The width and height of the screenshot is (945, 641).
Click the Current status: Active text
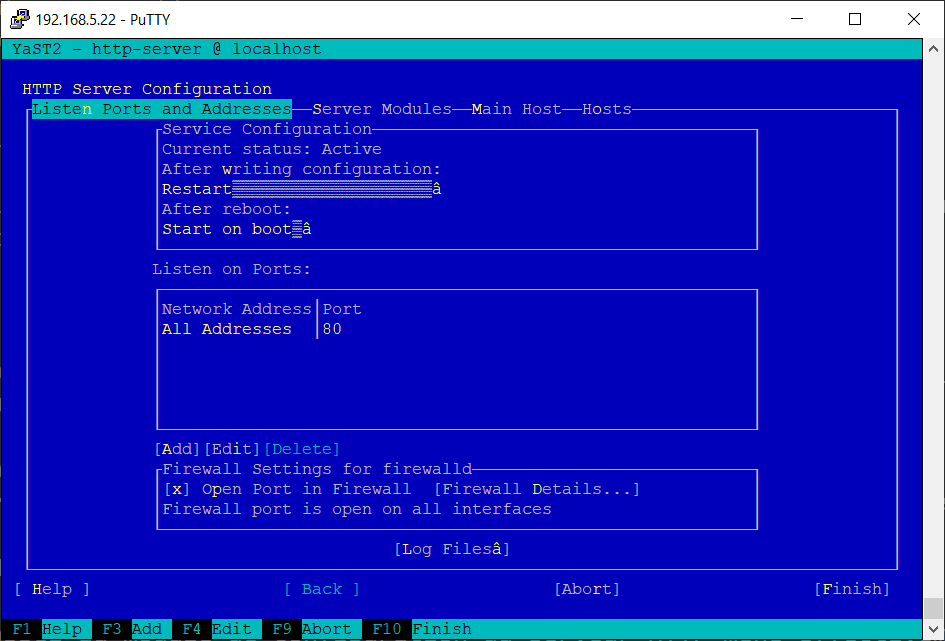click(x=272, y=149)
